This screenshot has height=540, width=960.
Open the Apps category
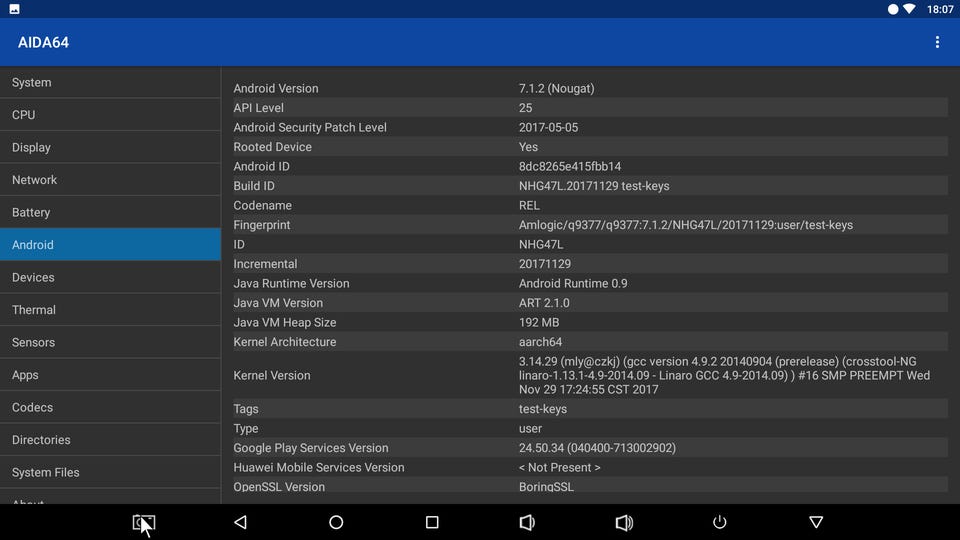tap(110, 374)
